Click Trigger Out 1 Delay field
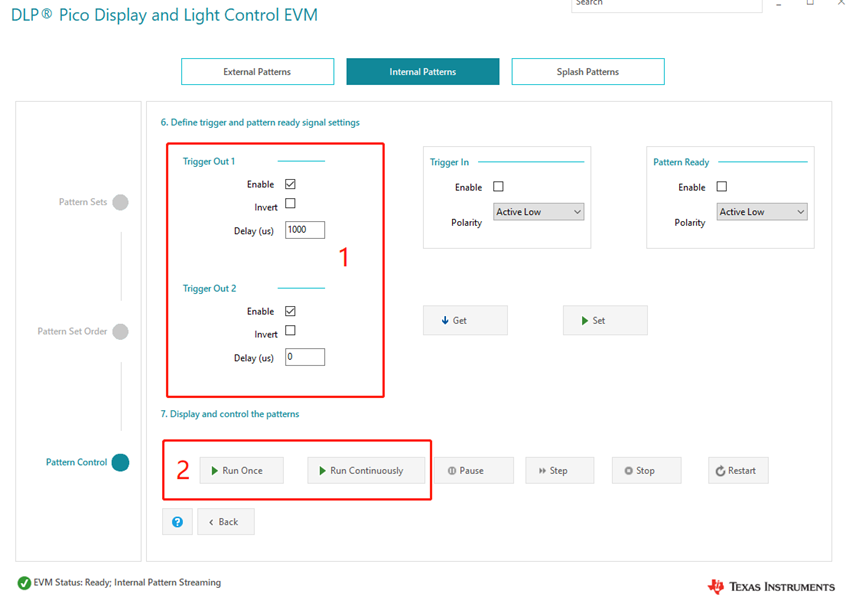 click(305, 230)
